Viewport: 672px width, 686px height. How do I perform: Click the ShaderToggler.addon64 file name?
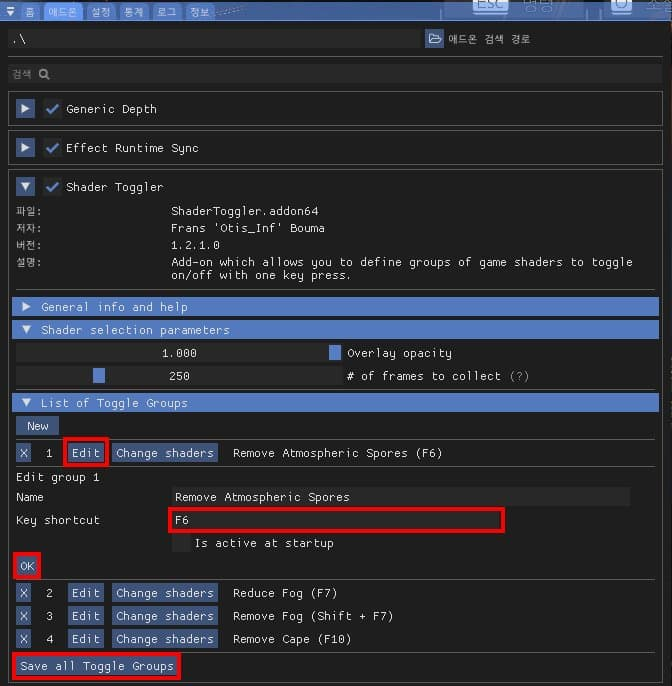pos(245,211)
